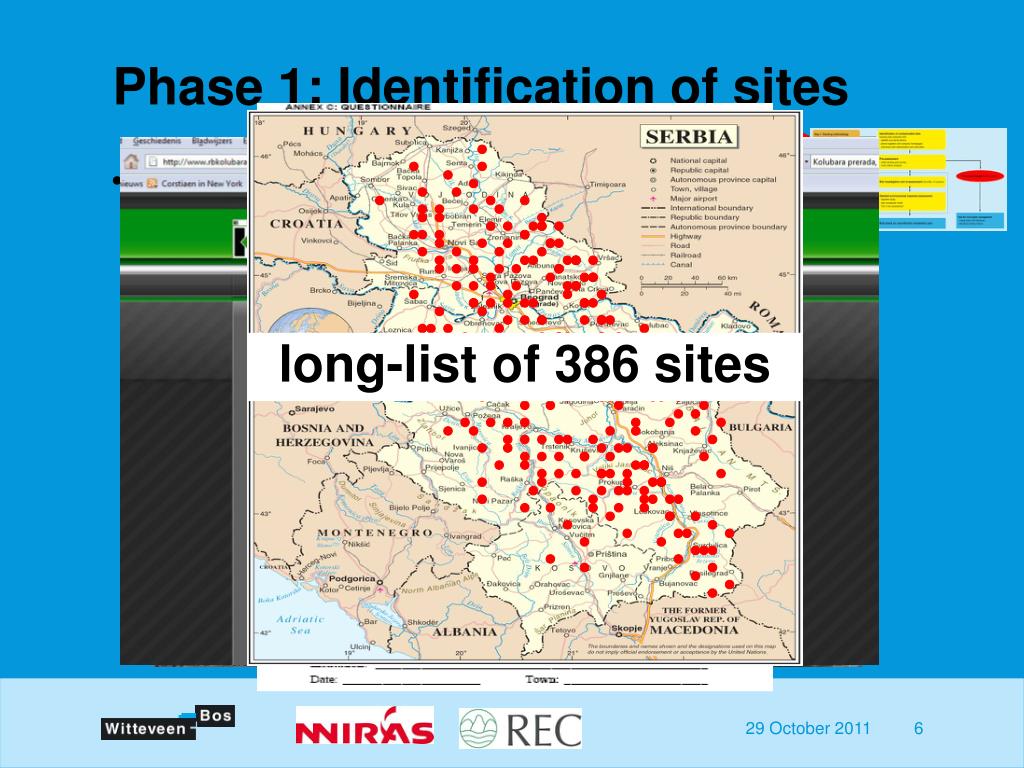Click 'MONTENEGRO' map label
This screenshot has height=768, width=1024.
[374, 533]
